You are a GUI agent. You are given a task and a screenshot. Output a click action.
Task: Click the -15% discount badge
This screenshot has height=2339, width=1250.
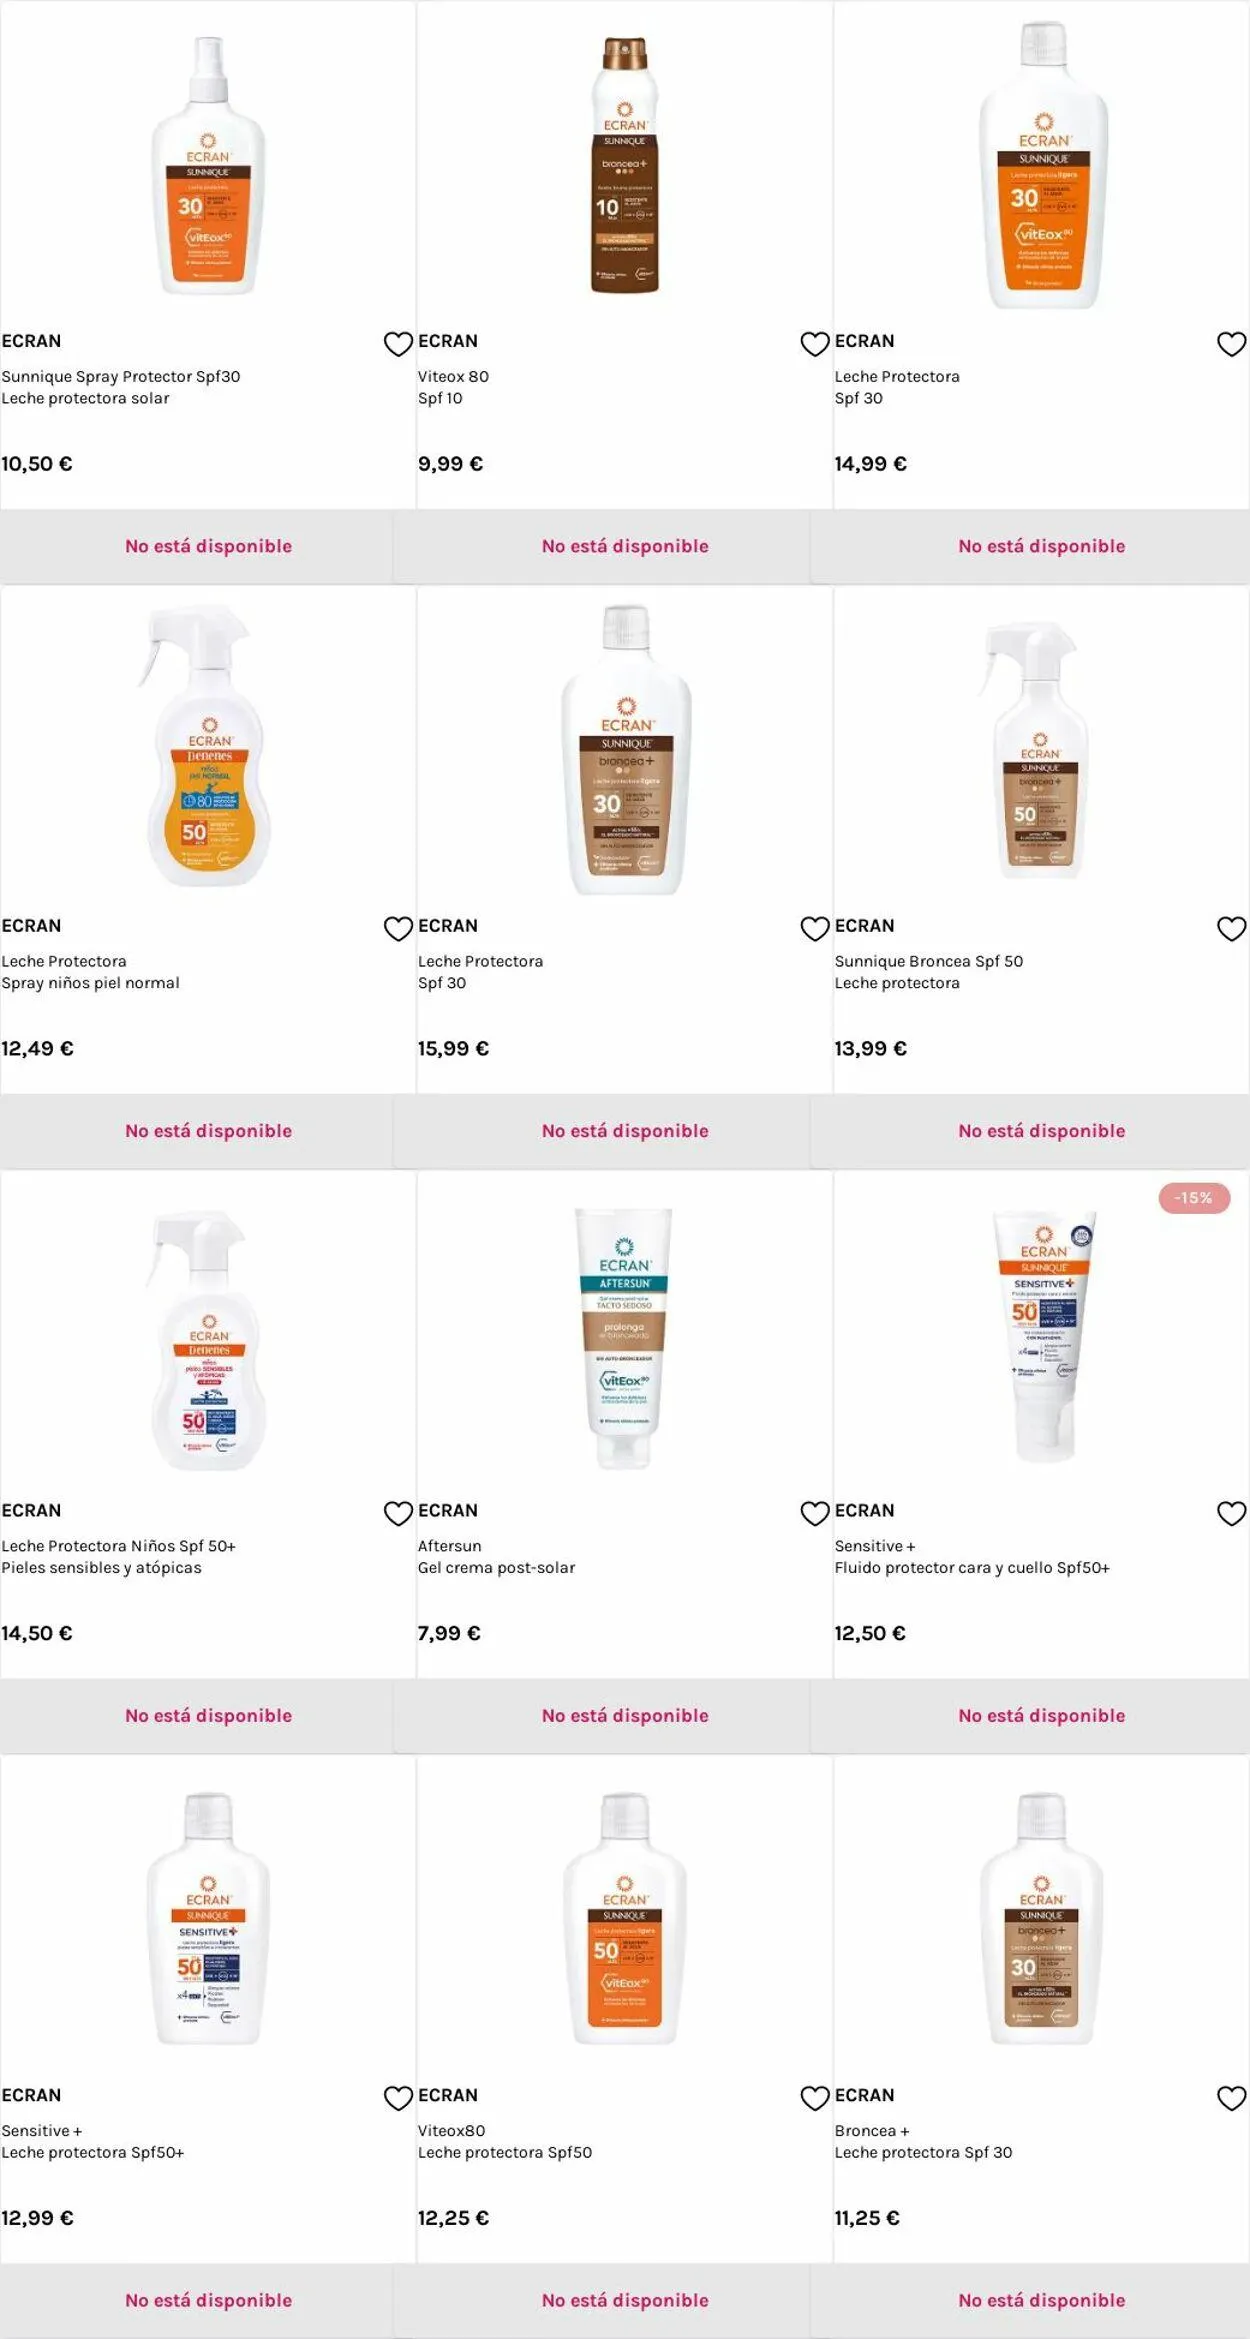[x=1194, y=1198]
